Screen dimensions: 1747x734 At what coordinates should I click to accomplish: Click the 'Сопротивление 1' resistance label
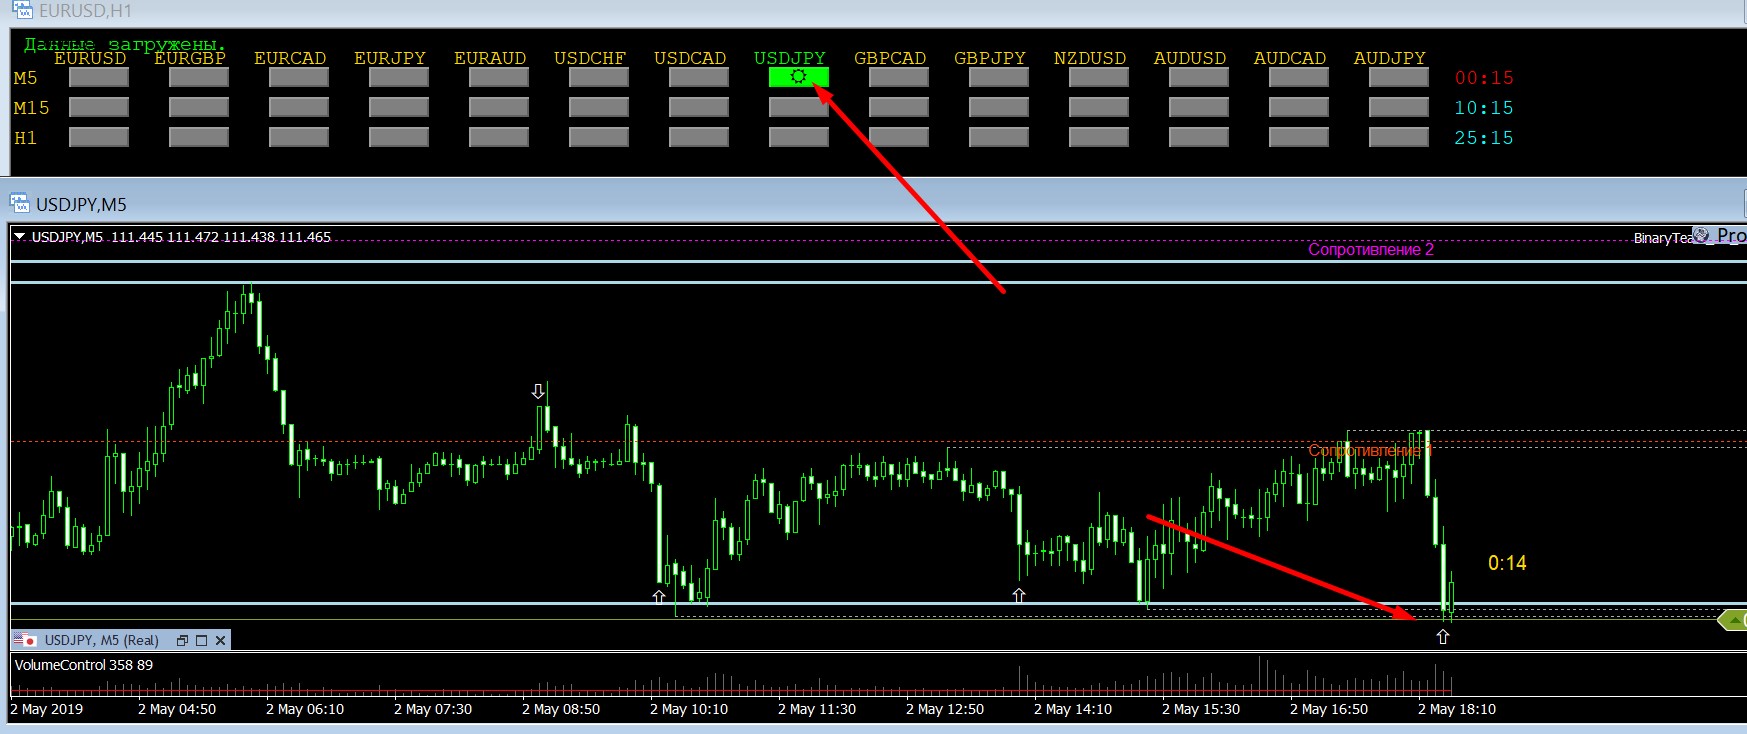[x=1371, y=450]
